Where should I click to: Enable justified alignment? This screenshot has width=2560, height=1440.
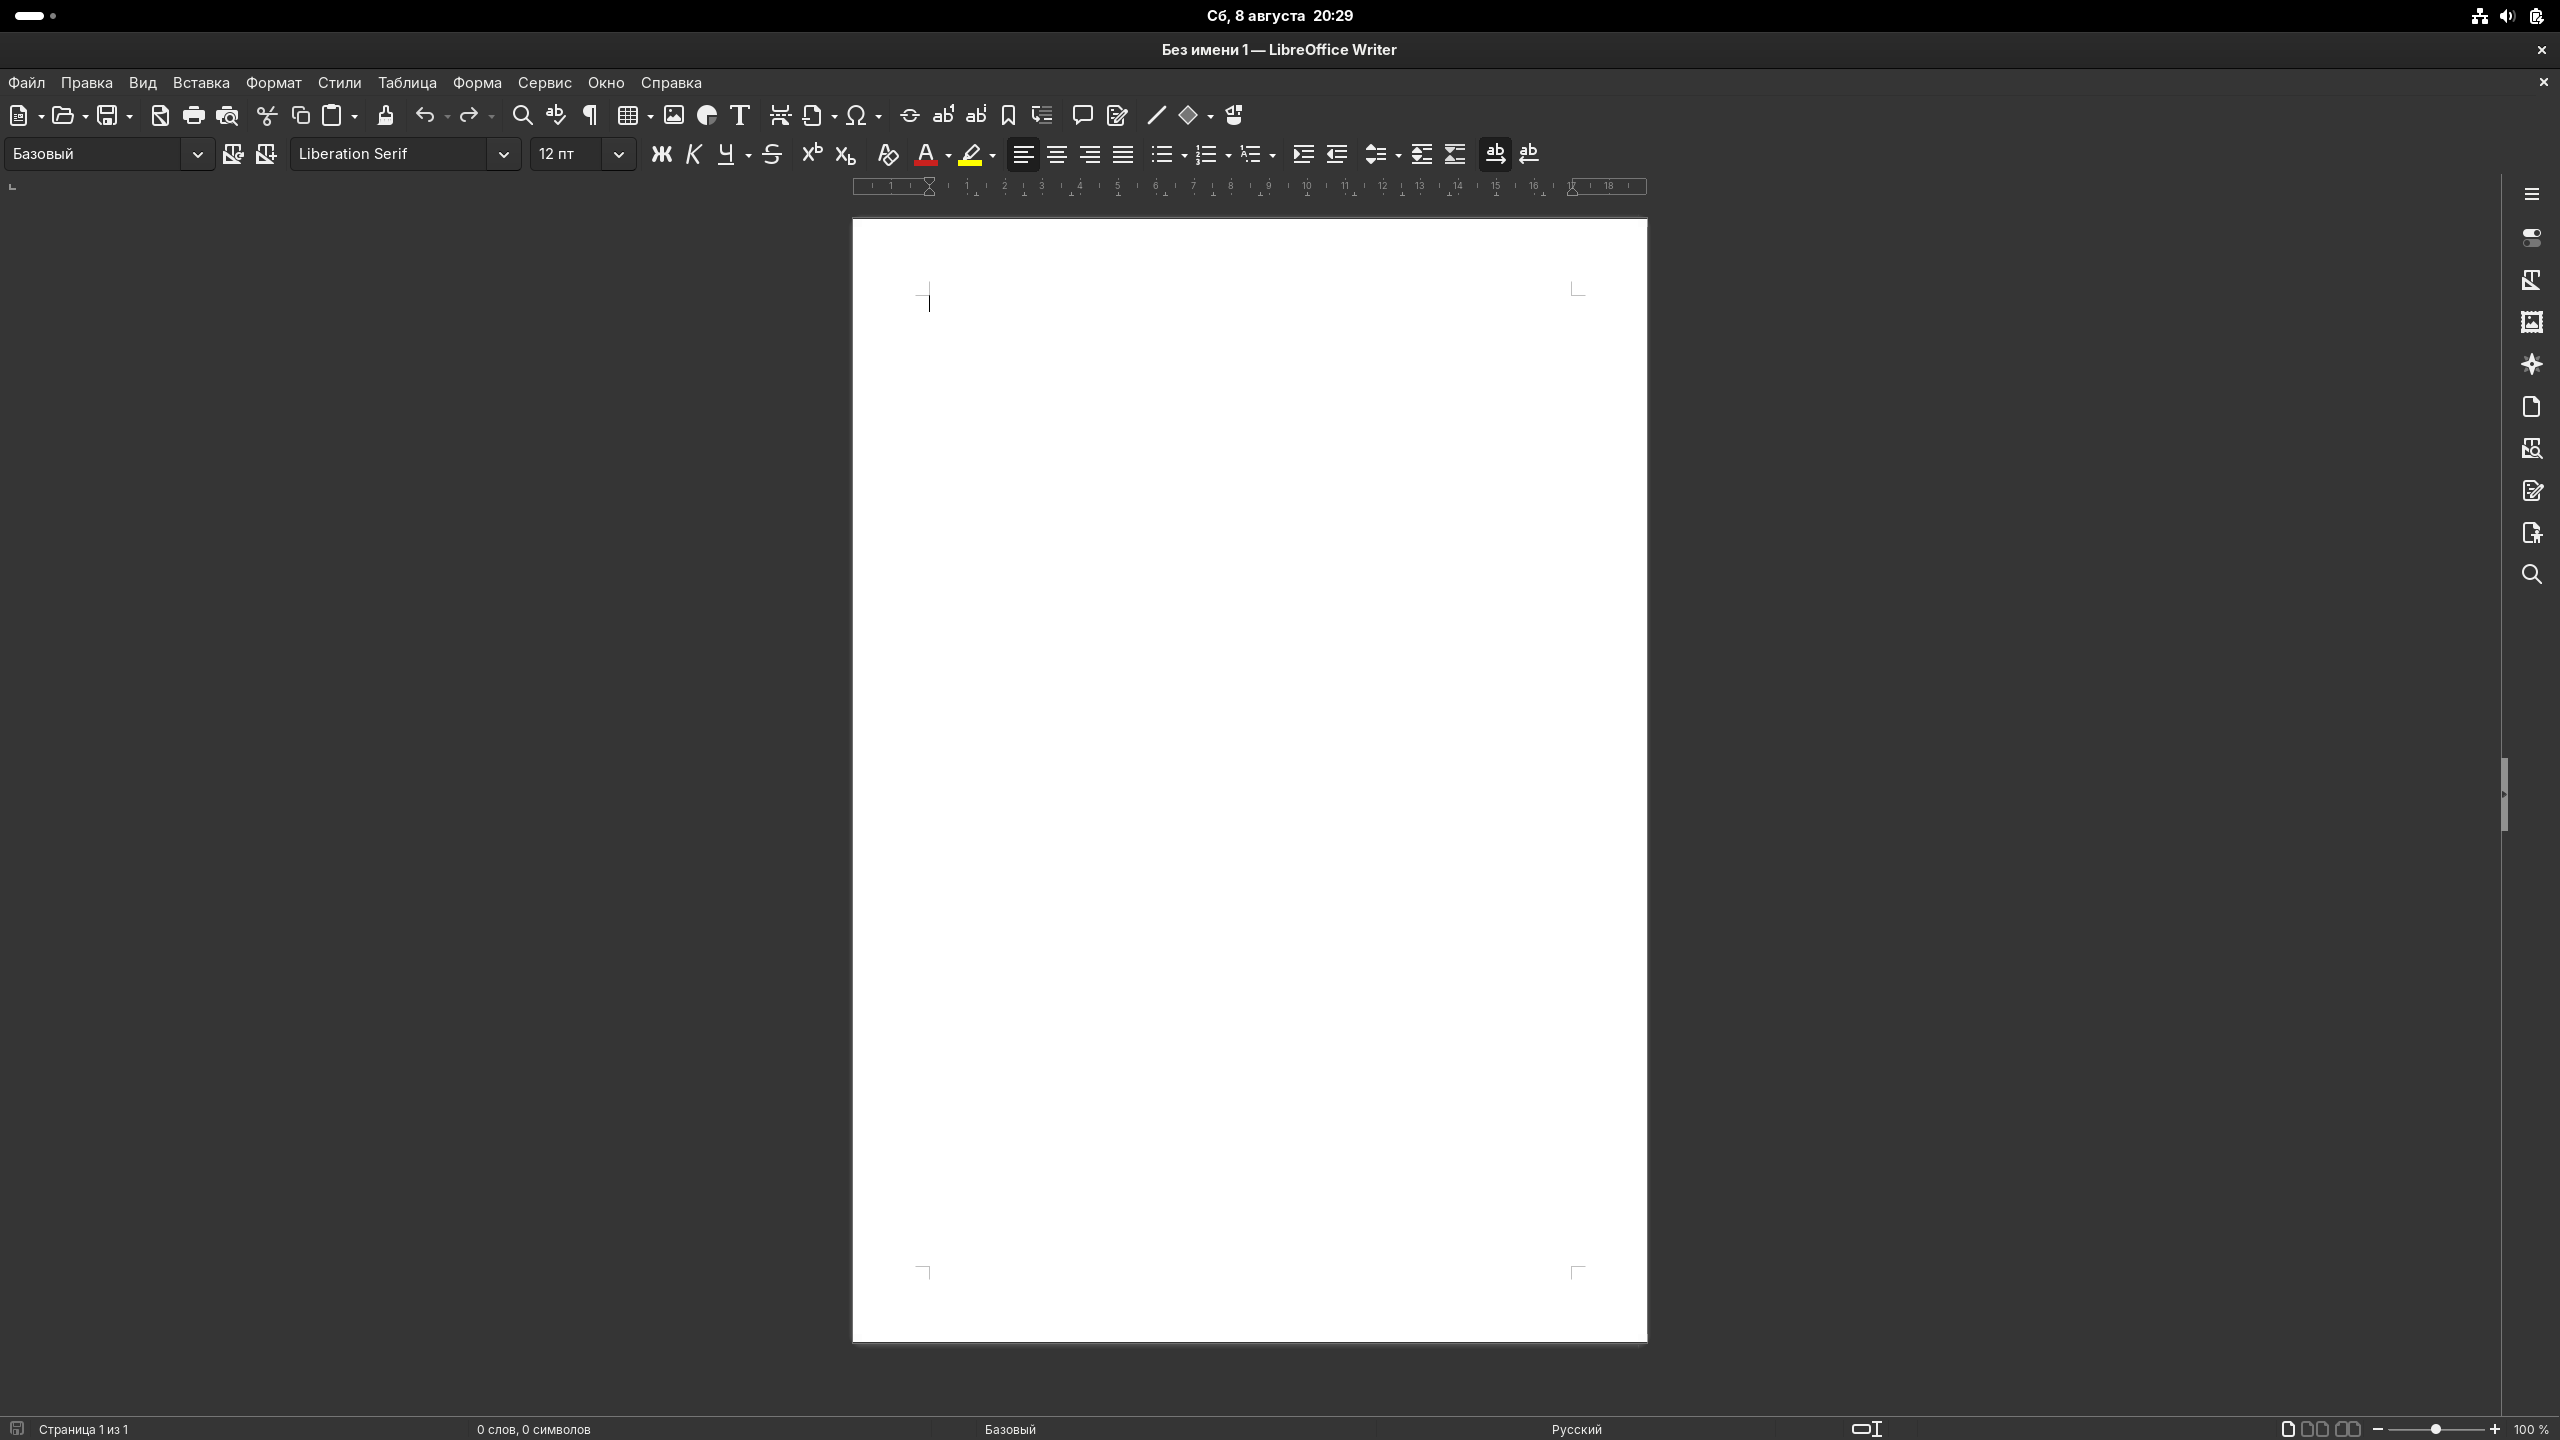pos(1123,155)
